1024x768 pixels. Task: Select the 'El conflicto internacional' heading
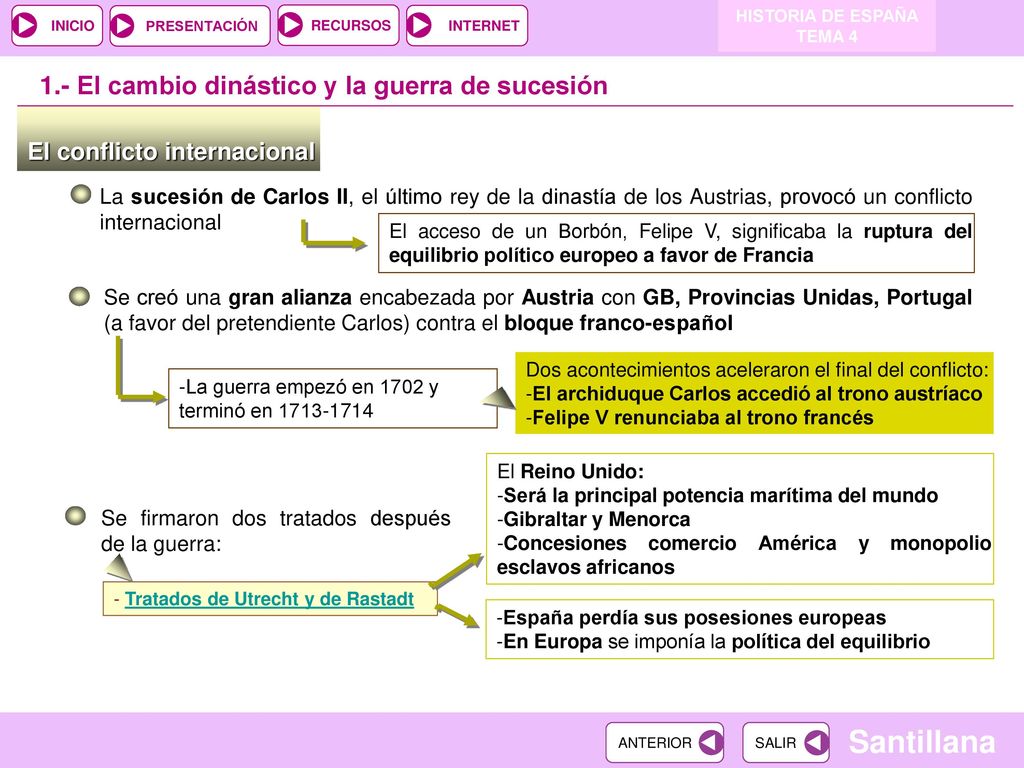click(x=171, y=152)
